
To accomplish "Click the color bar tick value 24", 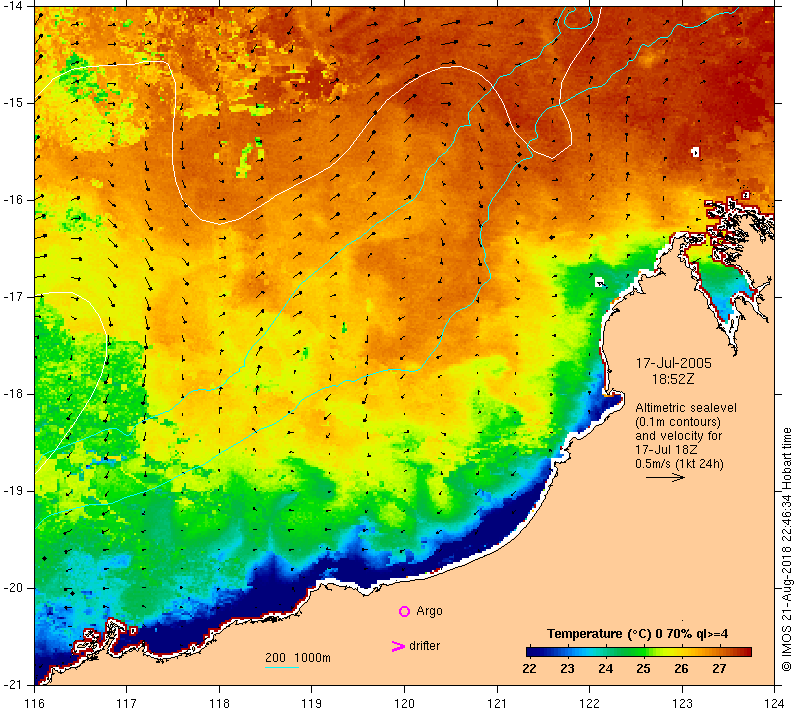I will [605, 669].
